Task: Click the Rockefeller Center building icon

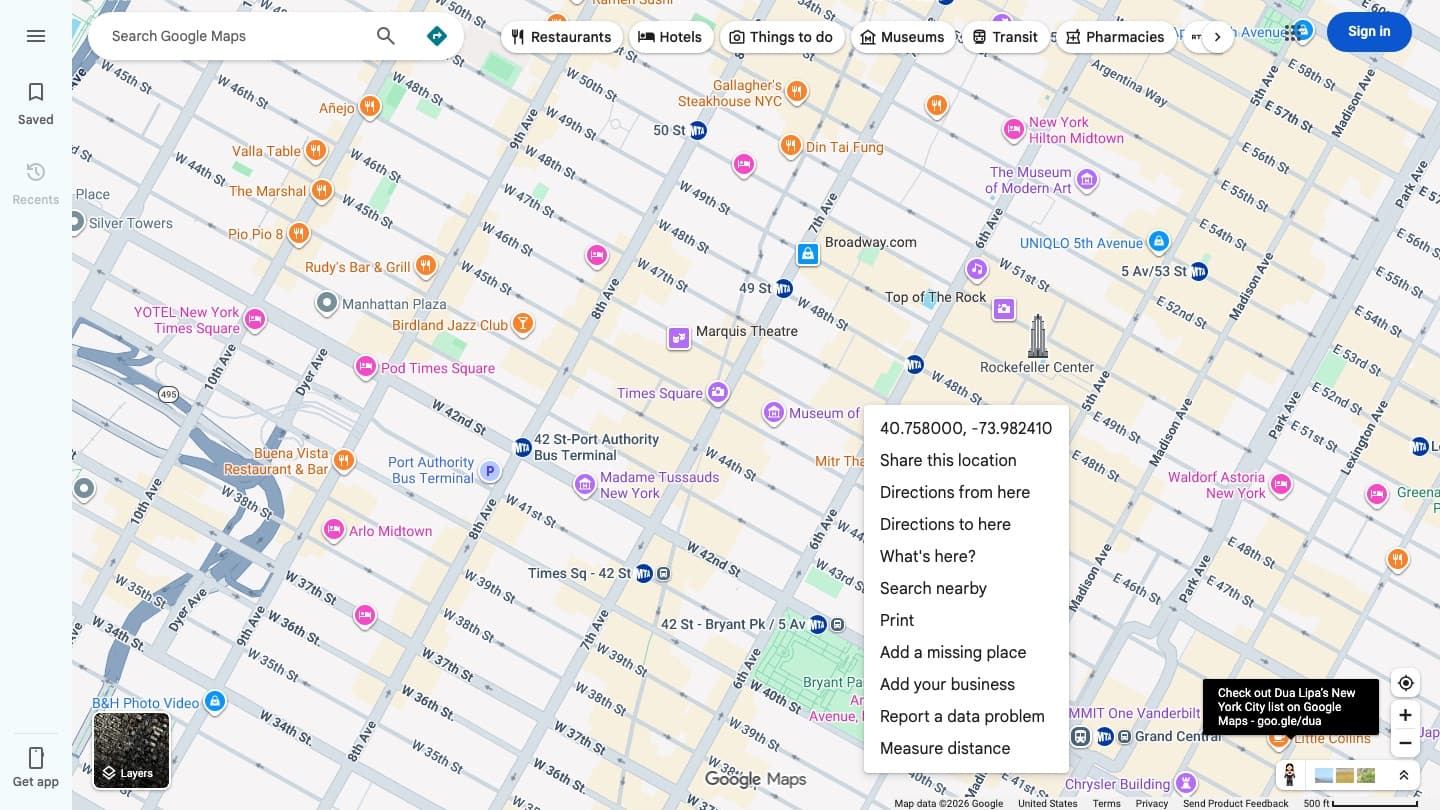Action: [x=1038, y=336]
